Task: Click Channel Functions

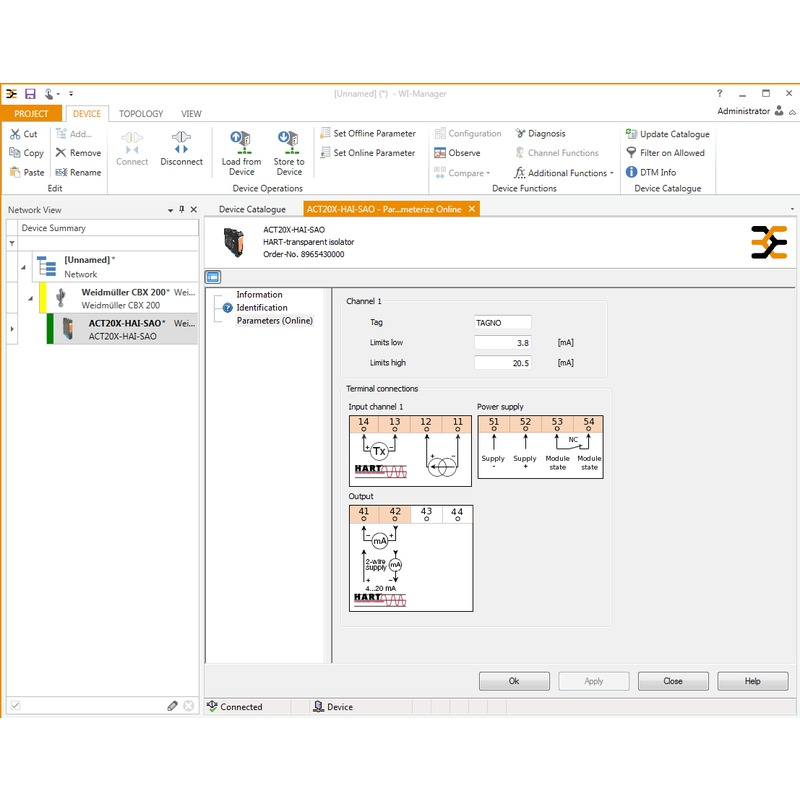Action: [x=557, y=153]
